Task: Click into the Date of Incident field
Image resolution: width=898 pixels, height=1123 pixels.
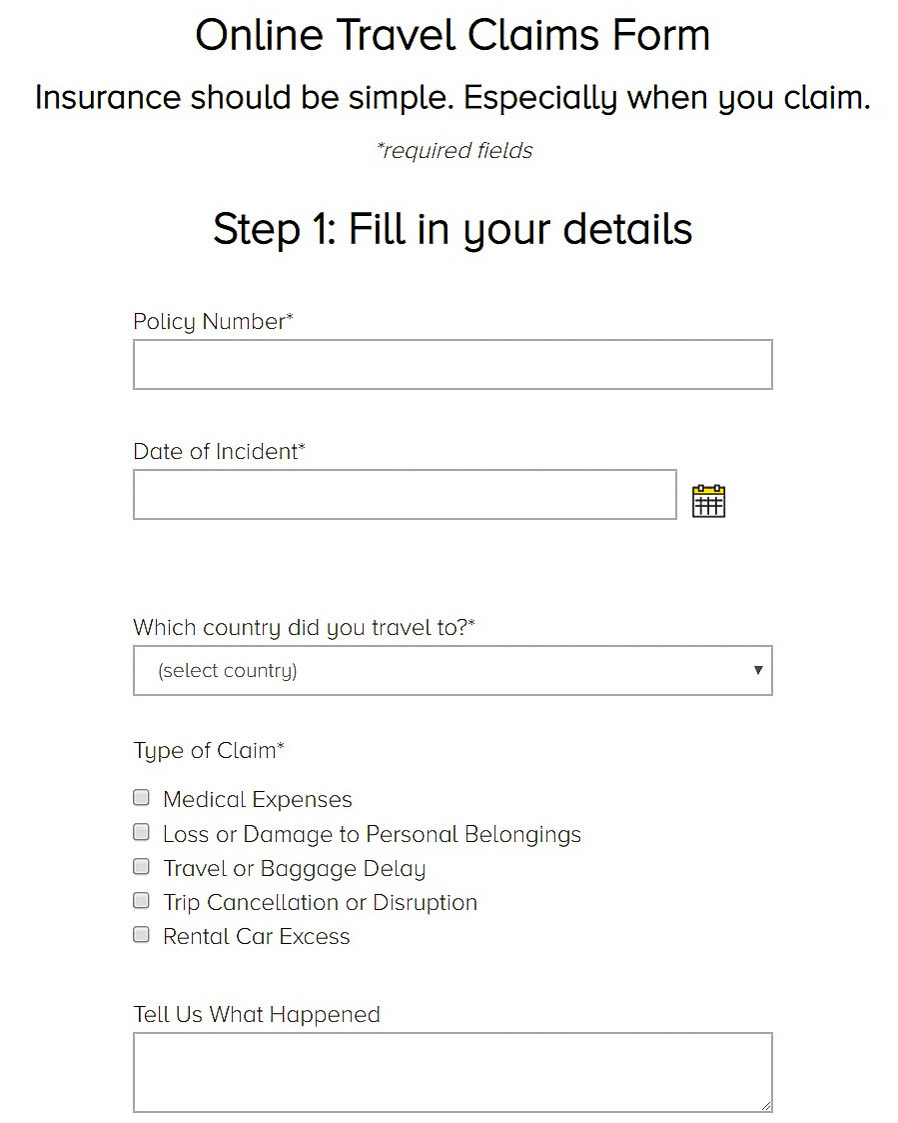Action: point(405,495)
